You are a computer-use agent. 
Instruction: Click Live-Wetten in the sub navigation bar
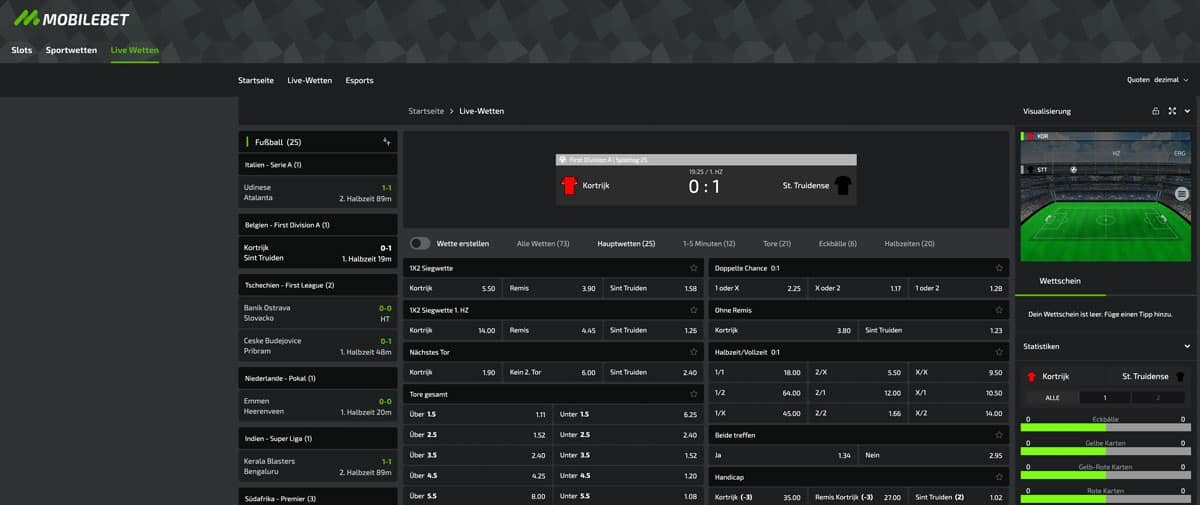309,80
